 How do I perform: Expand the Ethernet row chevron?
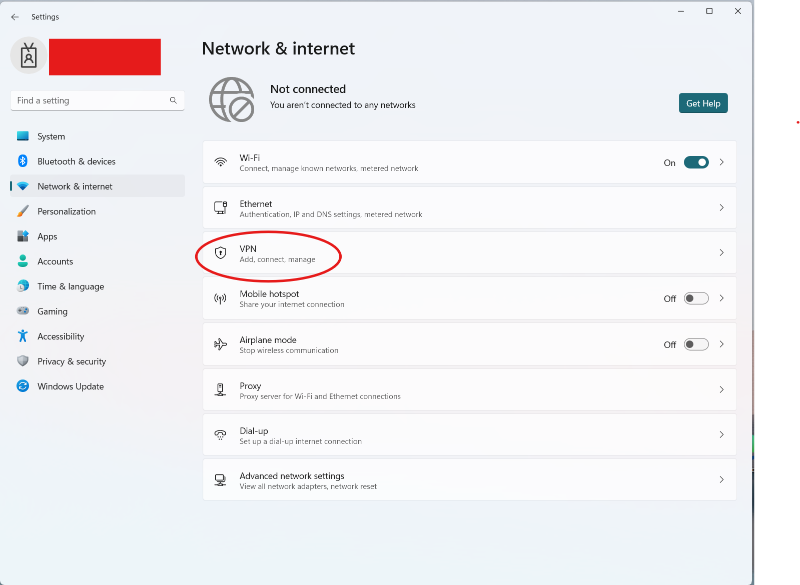(721, 208)
